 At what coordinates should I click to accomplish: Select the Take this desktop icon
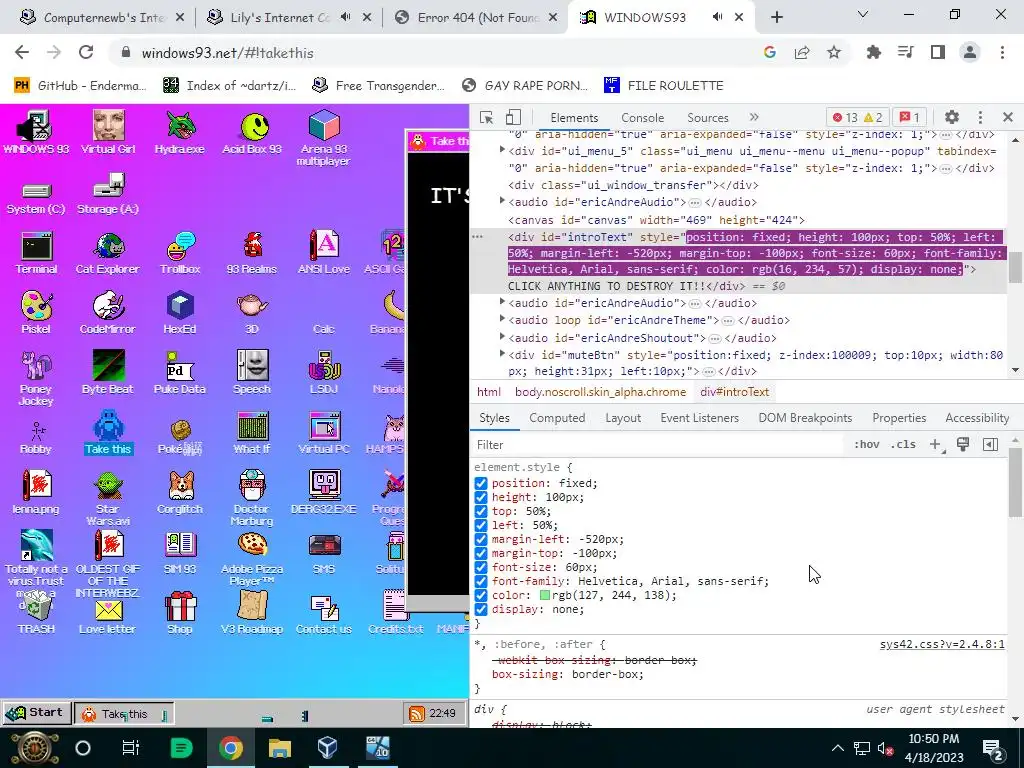pyautogui.click(x=108, y=432)
